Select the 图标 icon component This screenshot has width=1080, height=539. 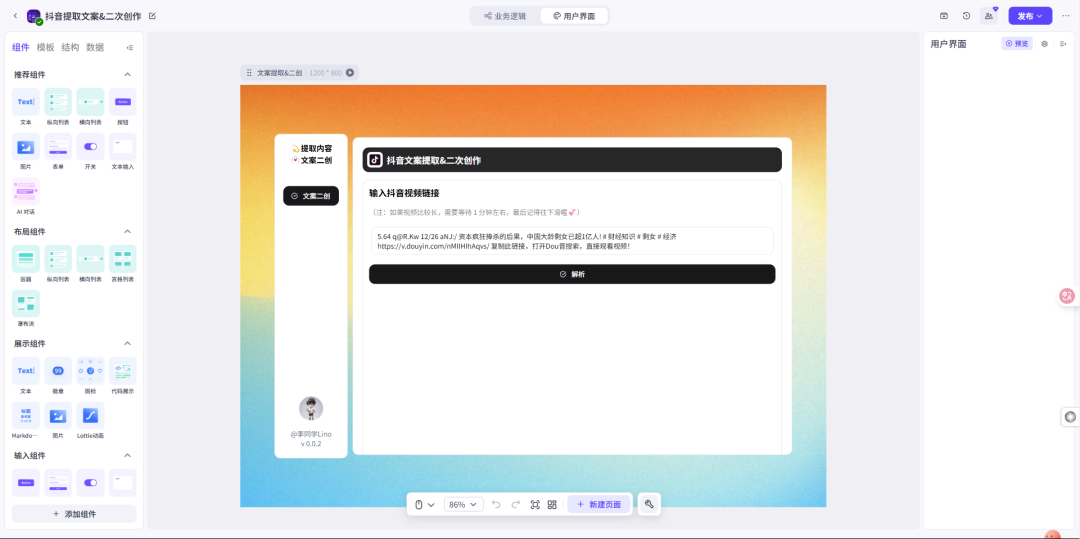[x=90, y=371]
